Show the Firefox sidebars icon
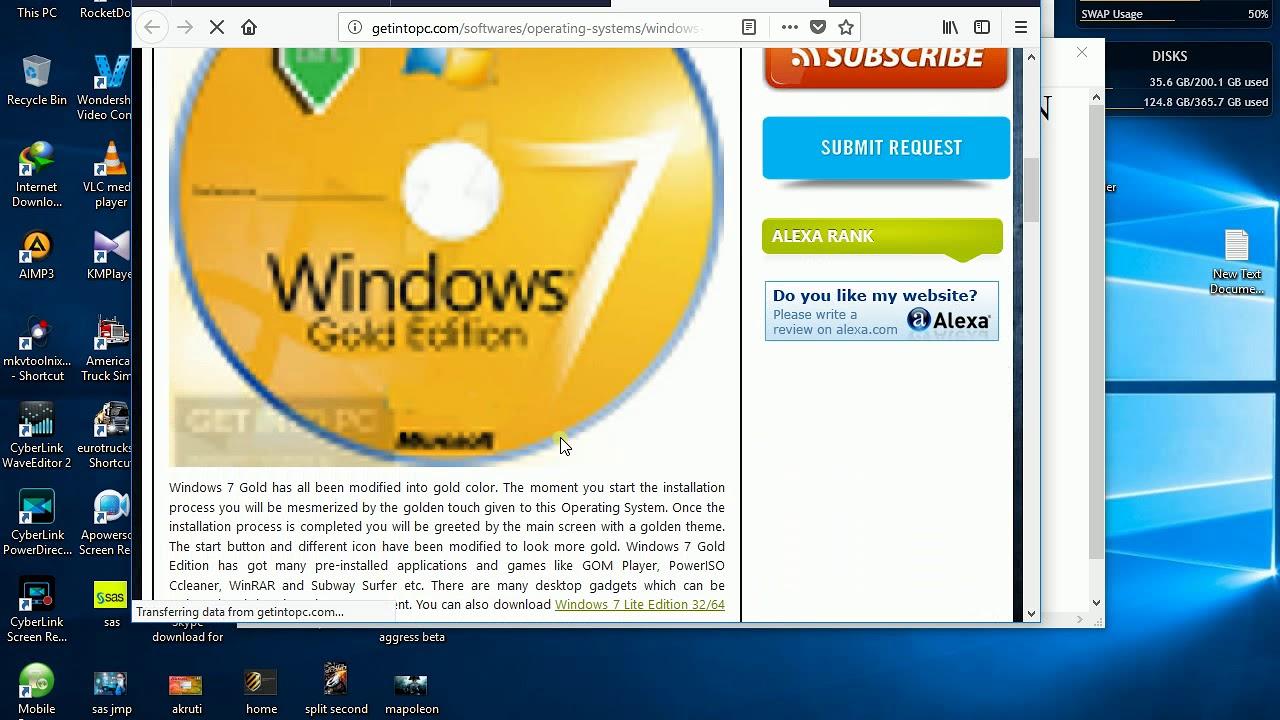Screen dimensions: 1280x720 [982, 28]
